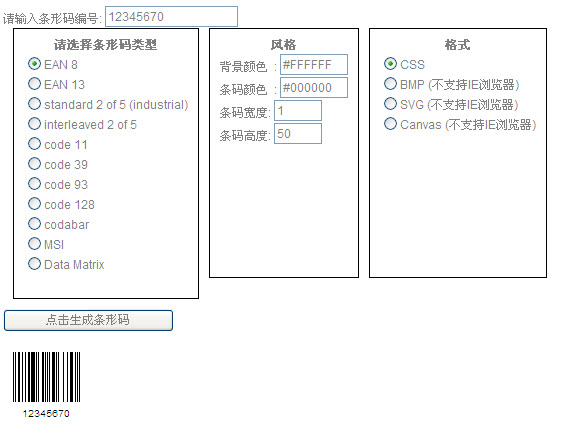Choose interleaved 2 of 5 type
Viewport: 564px width, 433px height.
coord(35,124)
